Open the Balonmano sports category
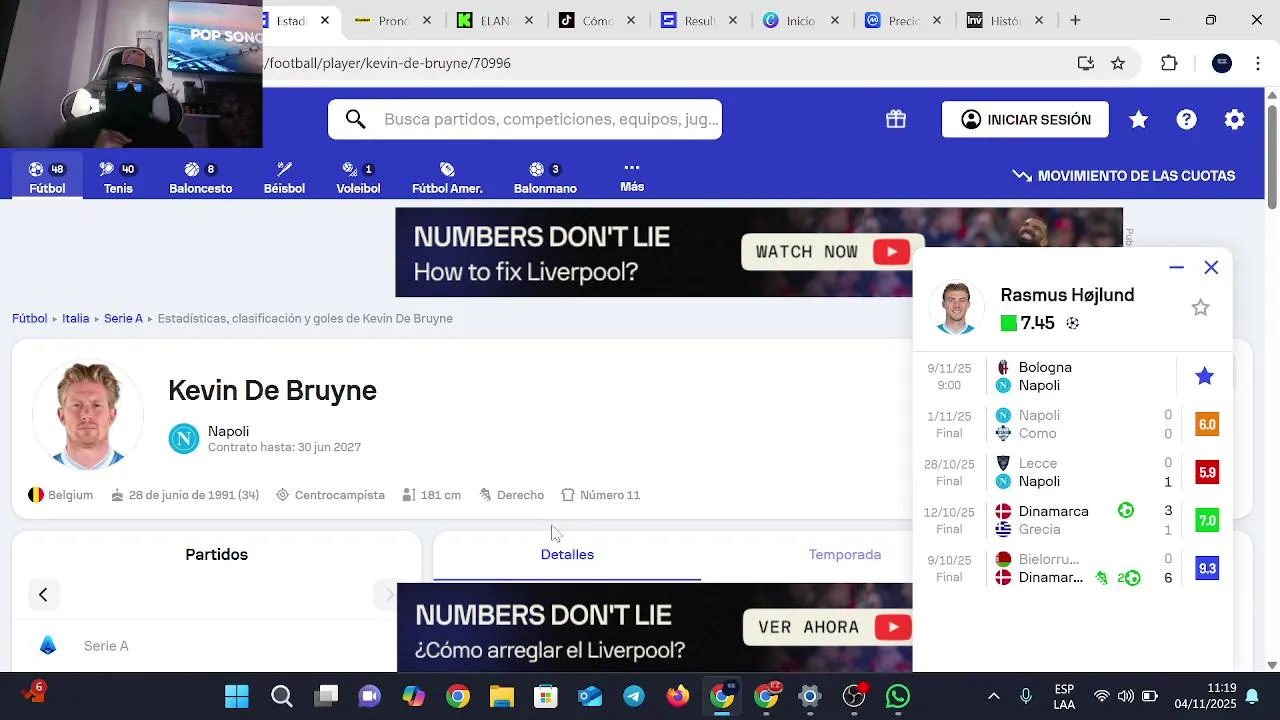Screen dimensions: 1280x720 545,178
